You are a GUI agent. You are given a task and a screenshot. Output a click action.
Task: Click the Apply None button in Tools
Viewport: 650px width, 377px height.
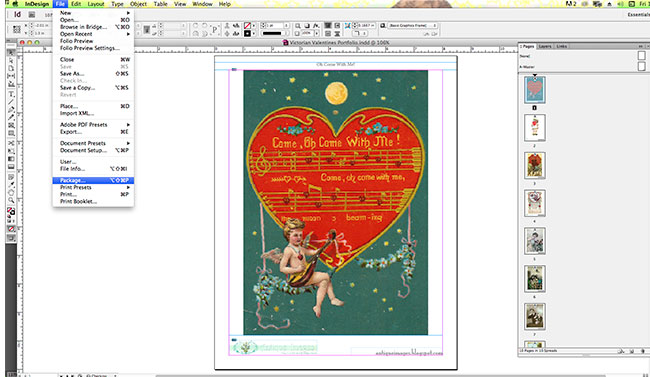pos(11,229)
